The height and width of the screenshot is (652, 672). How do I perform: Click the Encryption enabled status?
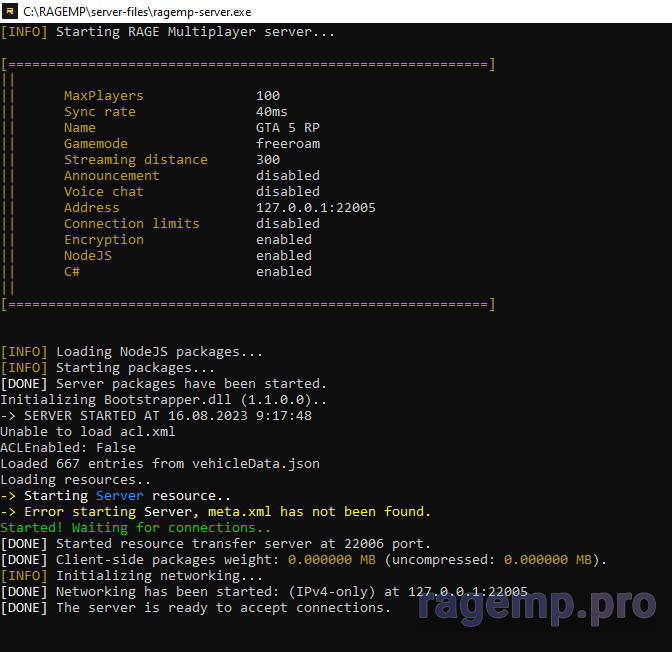coord(284,240)
